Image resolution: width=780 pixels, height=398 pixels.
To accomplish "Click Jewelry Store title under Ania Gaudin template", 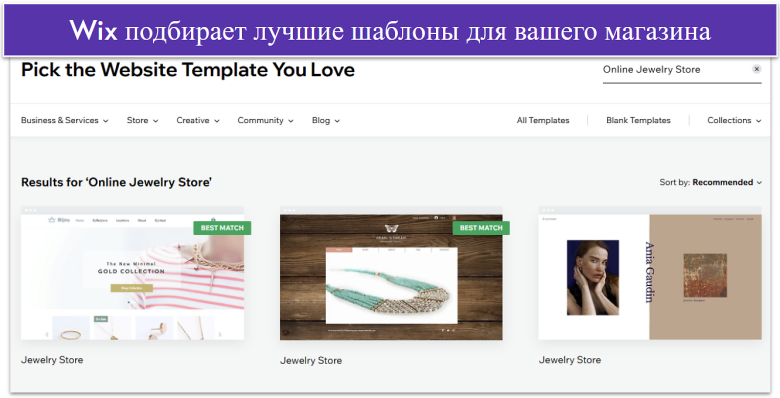I will click(570, 360).
